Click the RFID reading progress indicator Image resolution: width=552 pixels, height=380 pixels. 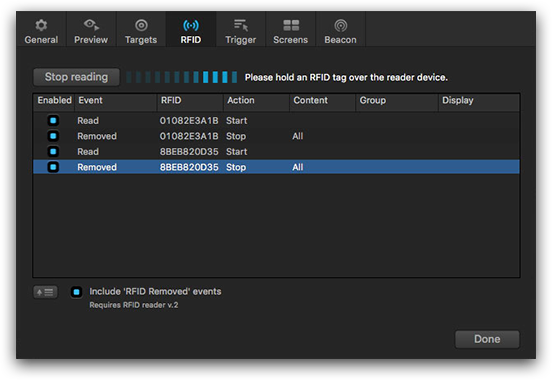click(x=181, y=77)
